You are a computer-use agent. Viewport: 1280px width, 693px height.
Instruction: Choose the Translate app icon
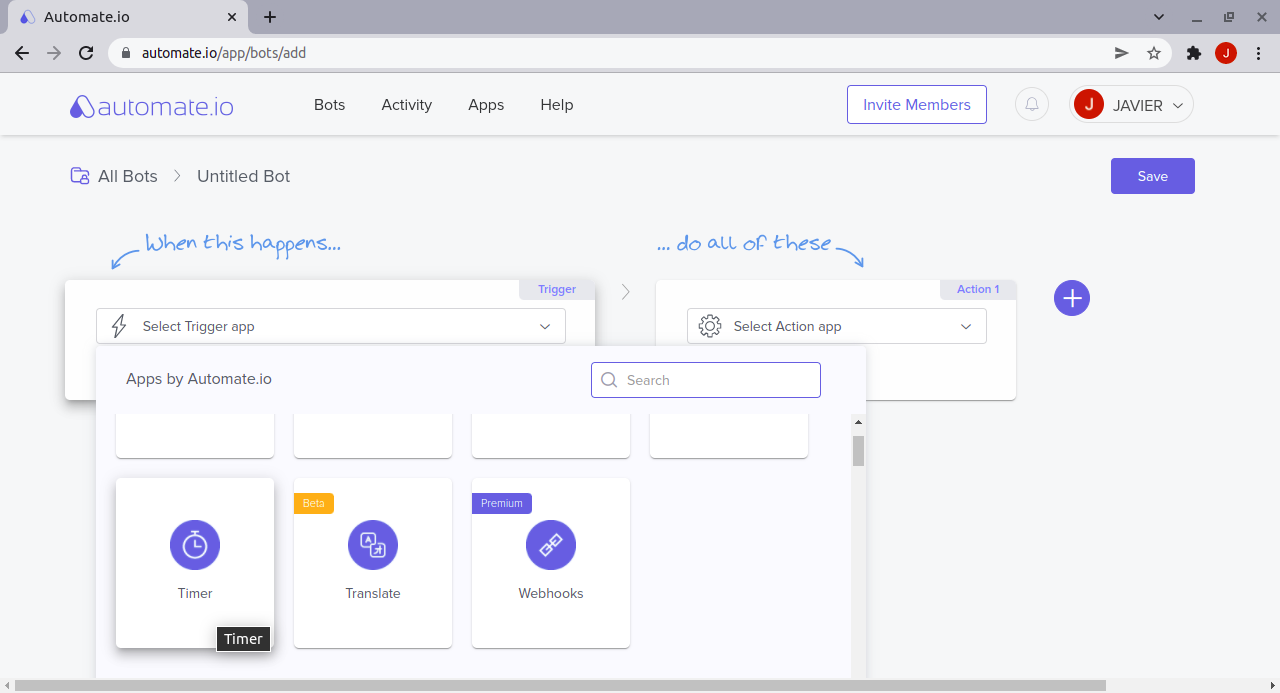[373, 545]
